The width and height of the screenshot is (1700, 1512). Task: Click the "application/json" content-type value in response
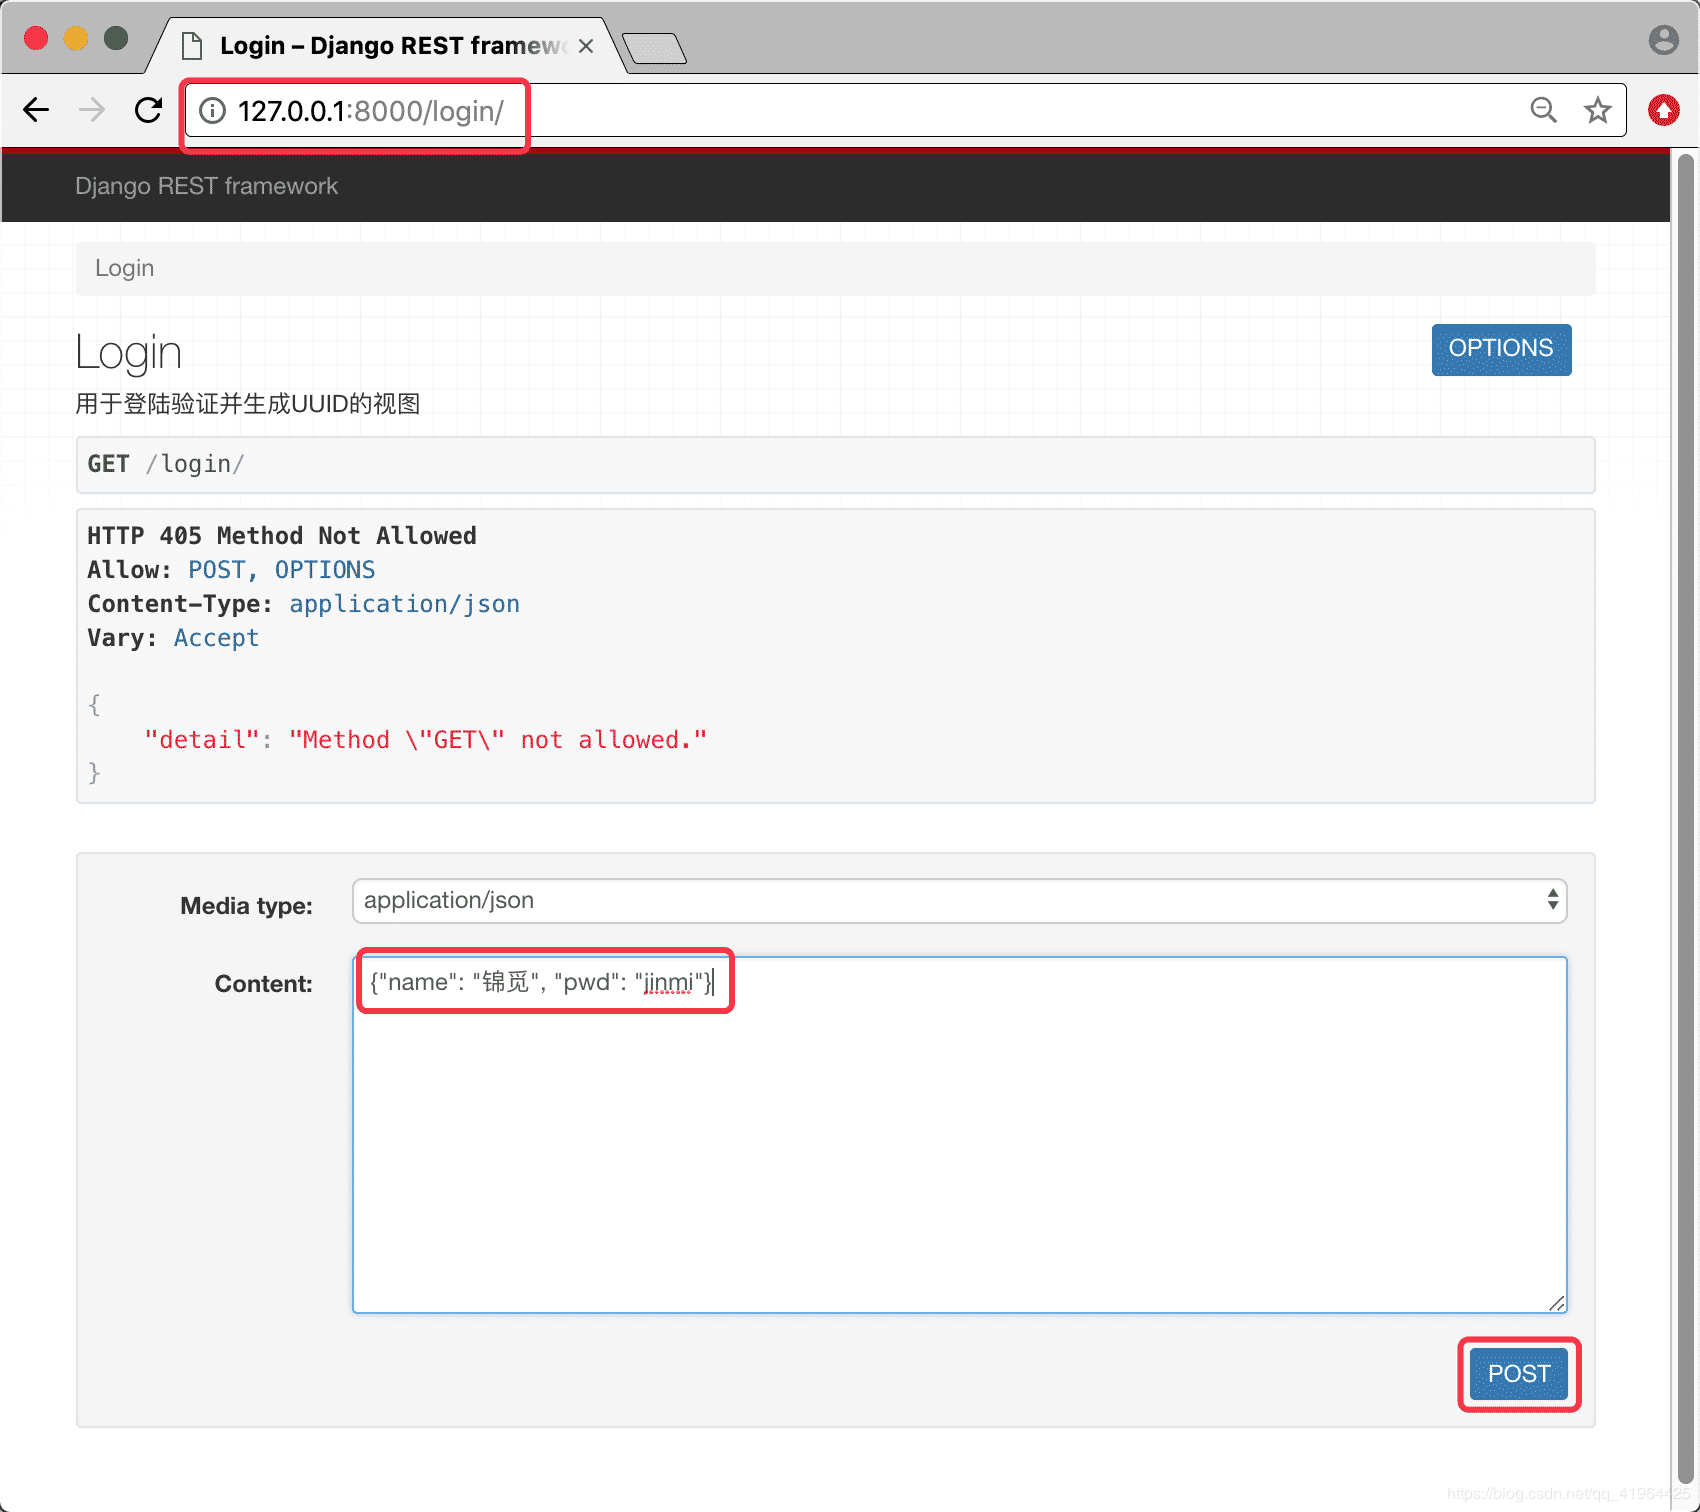click(x=405, y=604)
